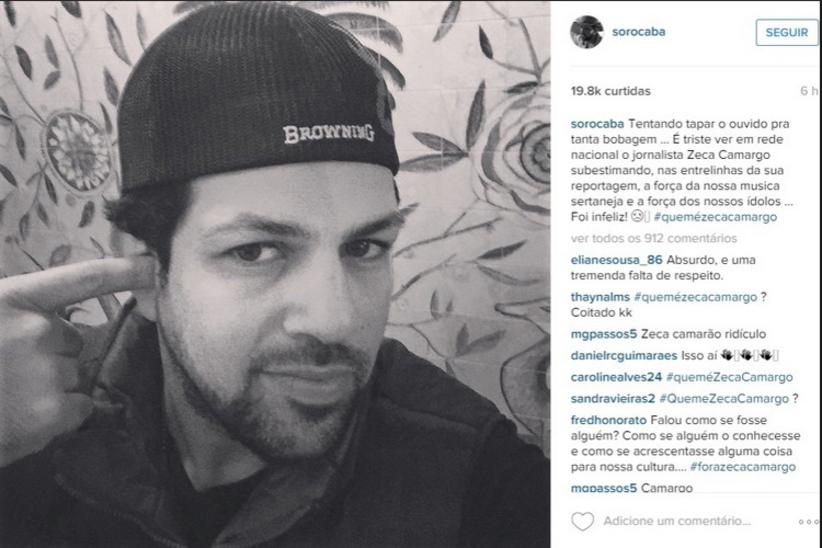Open sorocaba username in the caption
The image size is (822, 548).
point(597,124)
